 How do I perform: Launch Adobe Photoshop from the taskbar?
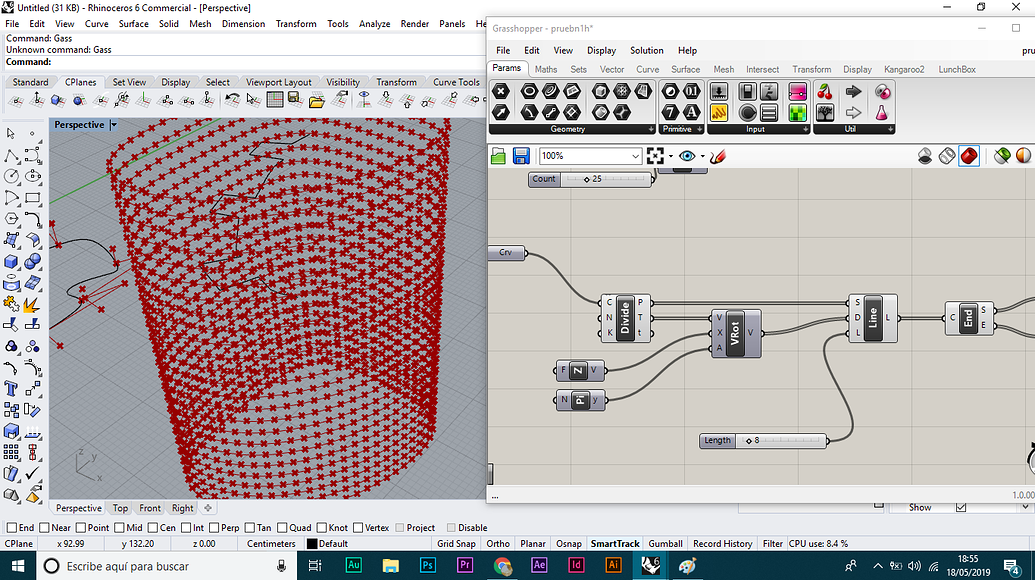pos(428,565)
